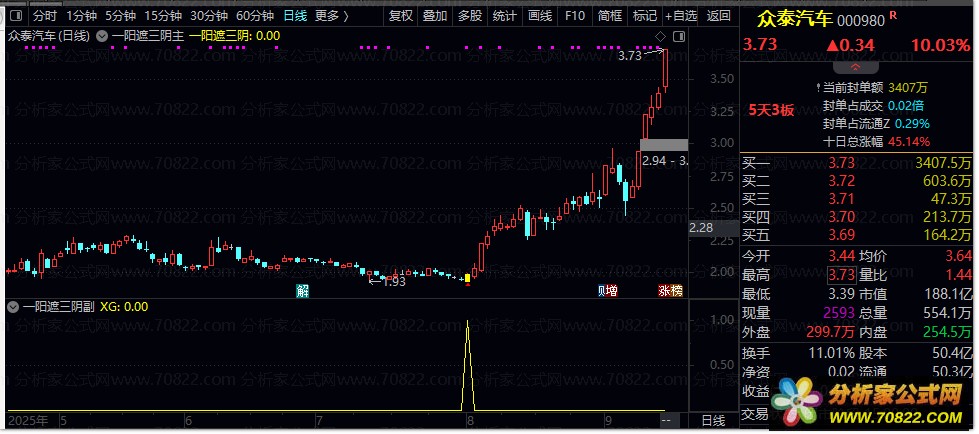Select the 日线 daily period tab
Viewport: 979px width, 434px height.
[295, 16]
